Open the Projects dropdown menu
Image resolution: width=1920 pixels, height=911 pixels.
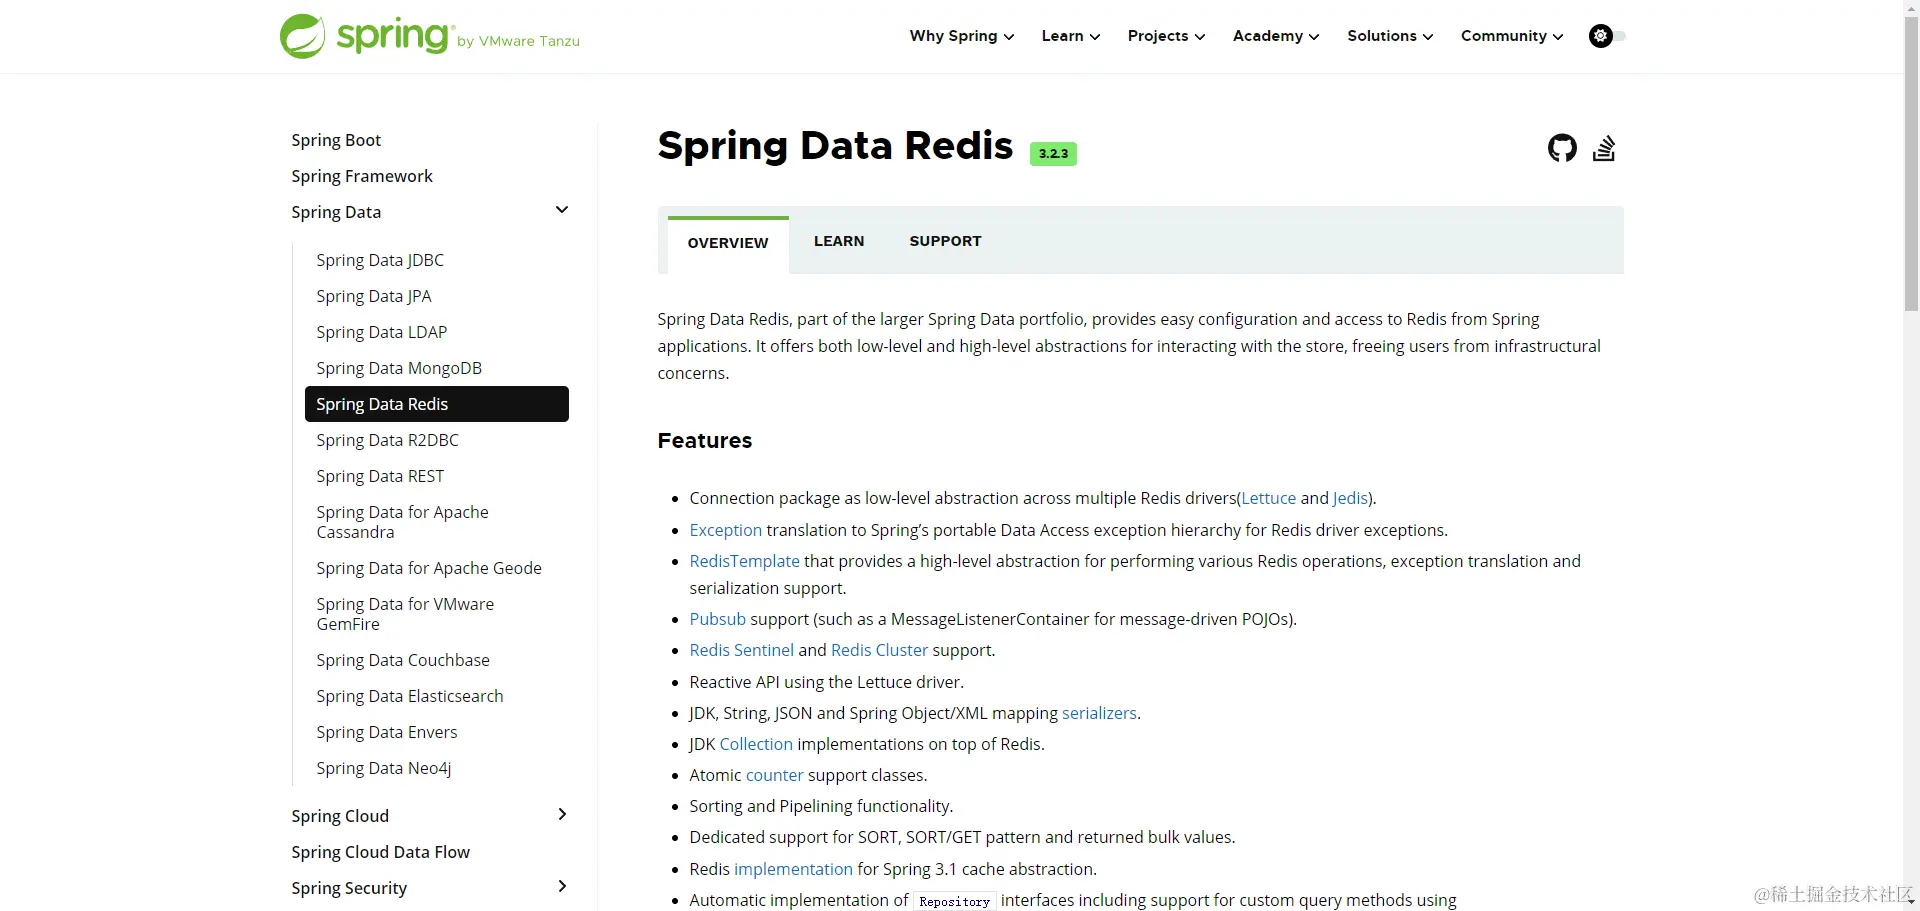tap(1167, 36)
